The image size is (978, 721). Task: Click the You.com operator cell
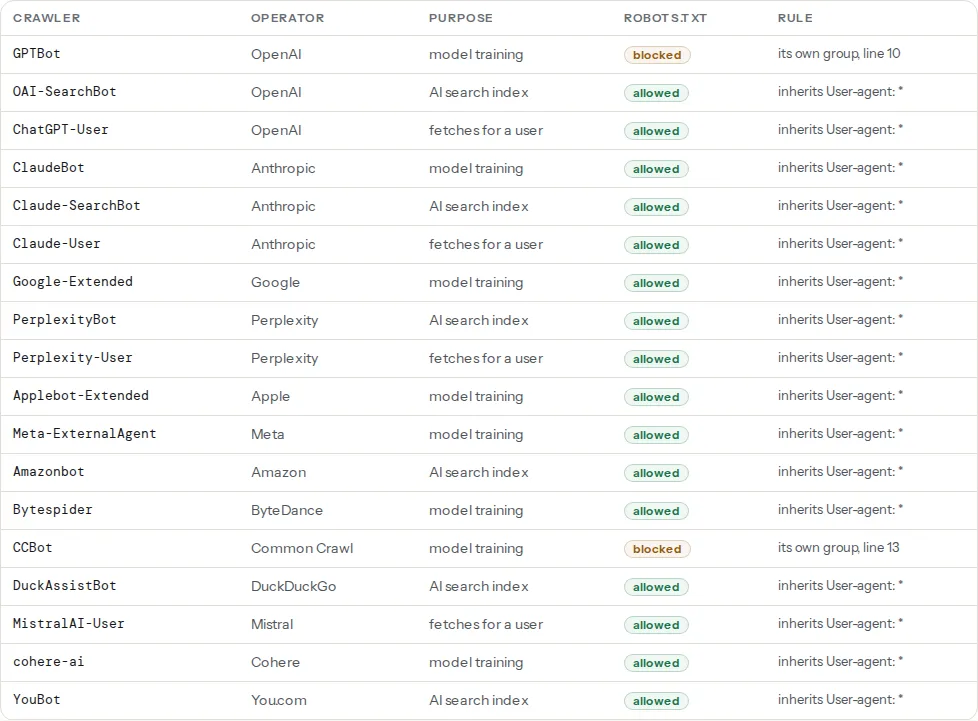pos(279,701)
